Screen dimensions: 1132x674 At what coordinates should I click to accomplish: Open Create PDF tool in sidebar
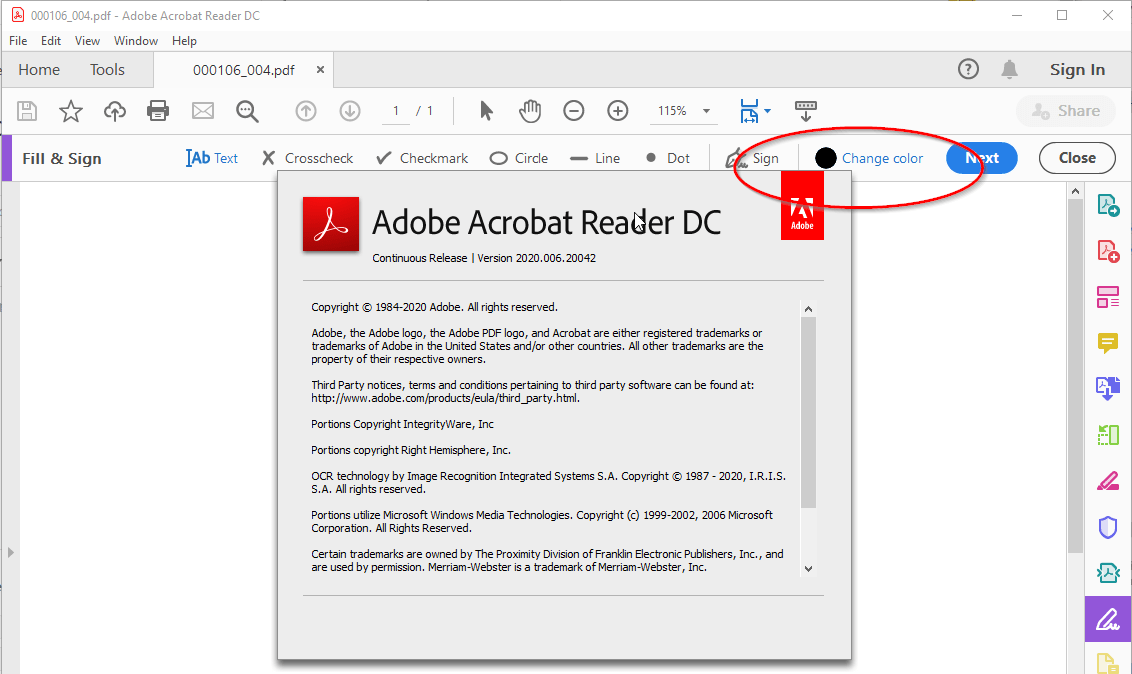coord(1108,251)
